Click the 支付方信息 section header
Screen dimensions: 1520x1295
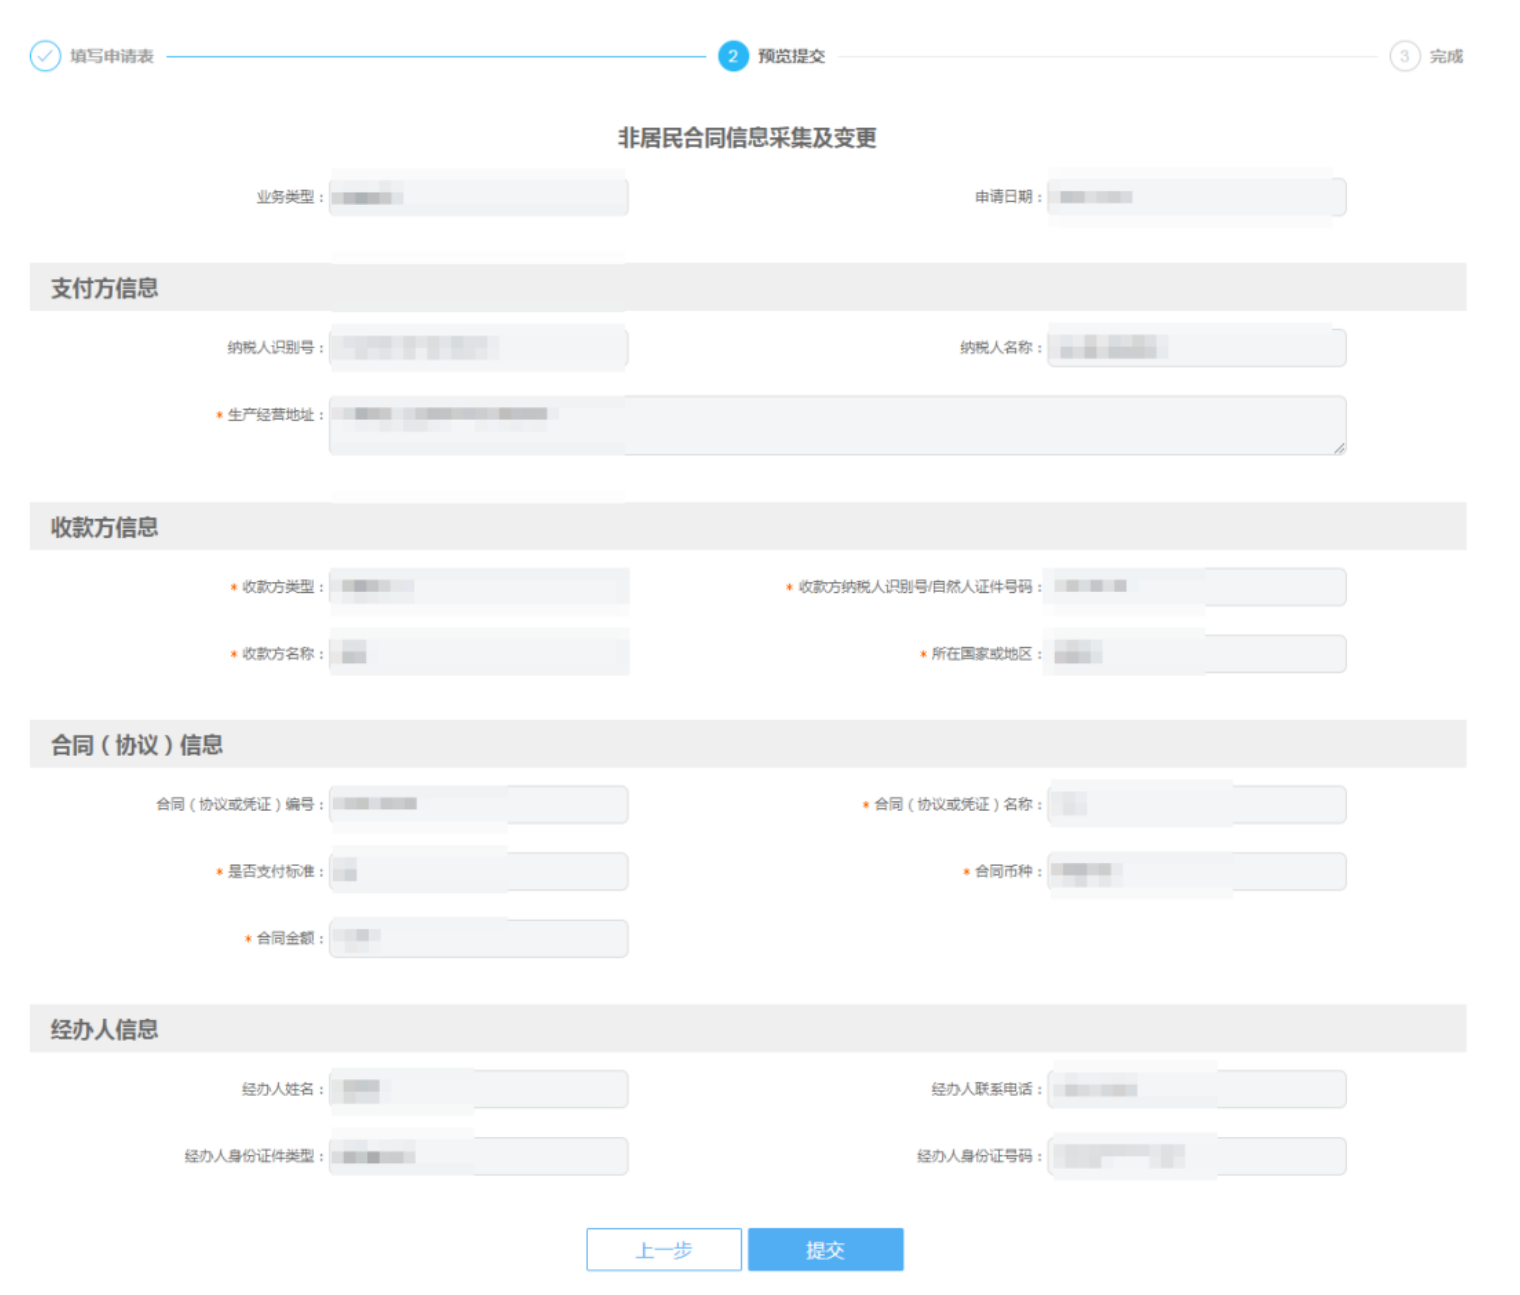[748, 288]
